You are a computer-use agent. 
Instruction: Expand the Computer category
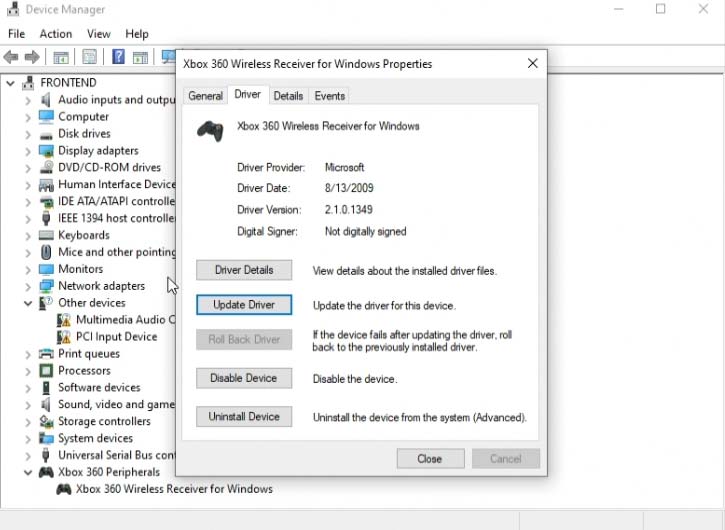(x=28, y=117)
